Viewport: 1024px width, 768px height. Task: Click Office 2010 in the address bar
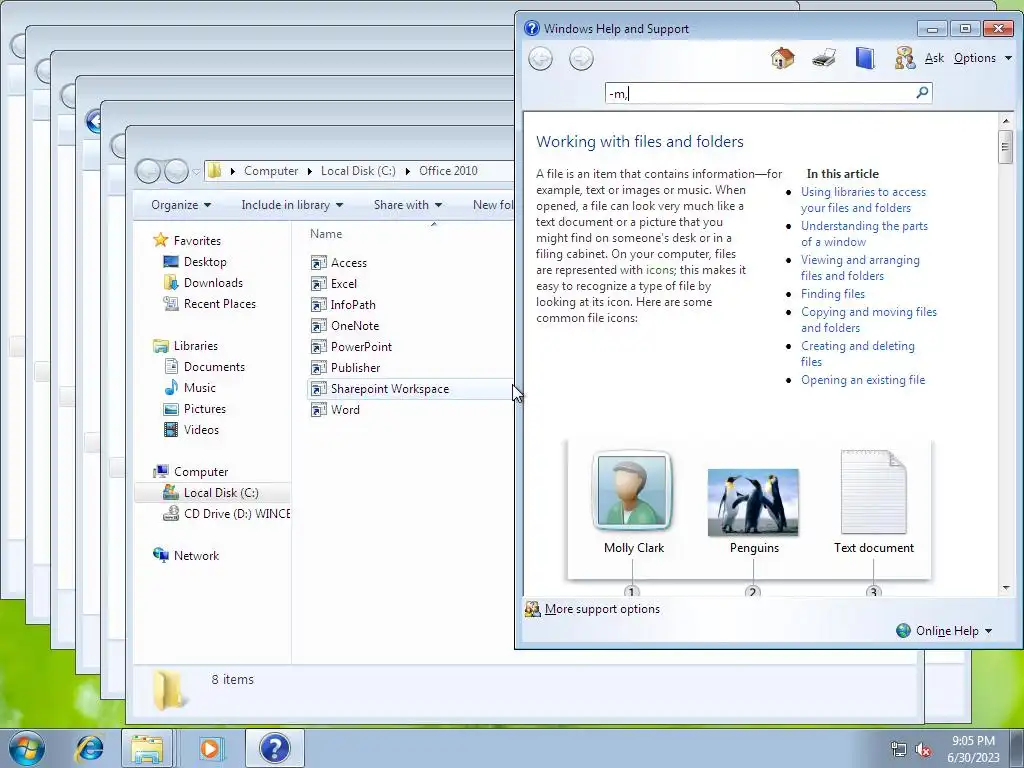coord(448,171)
